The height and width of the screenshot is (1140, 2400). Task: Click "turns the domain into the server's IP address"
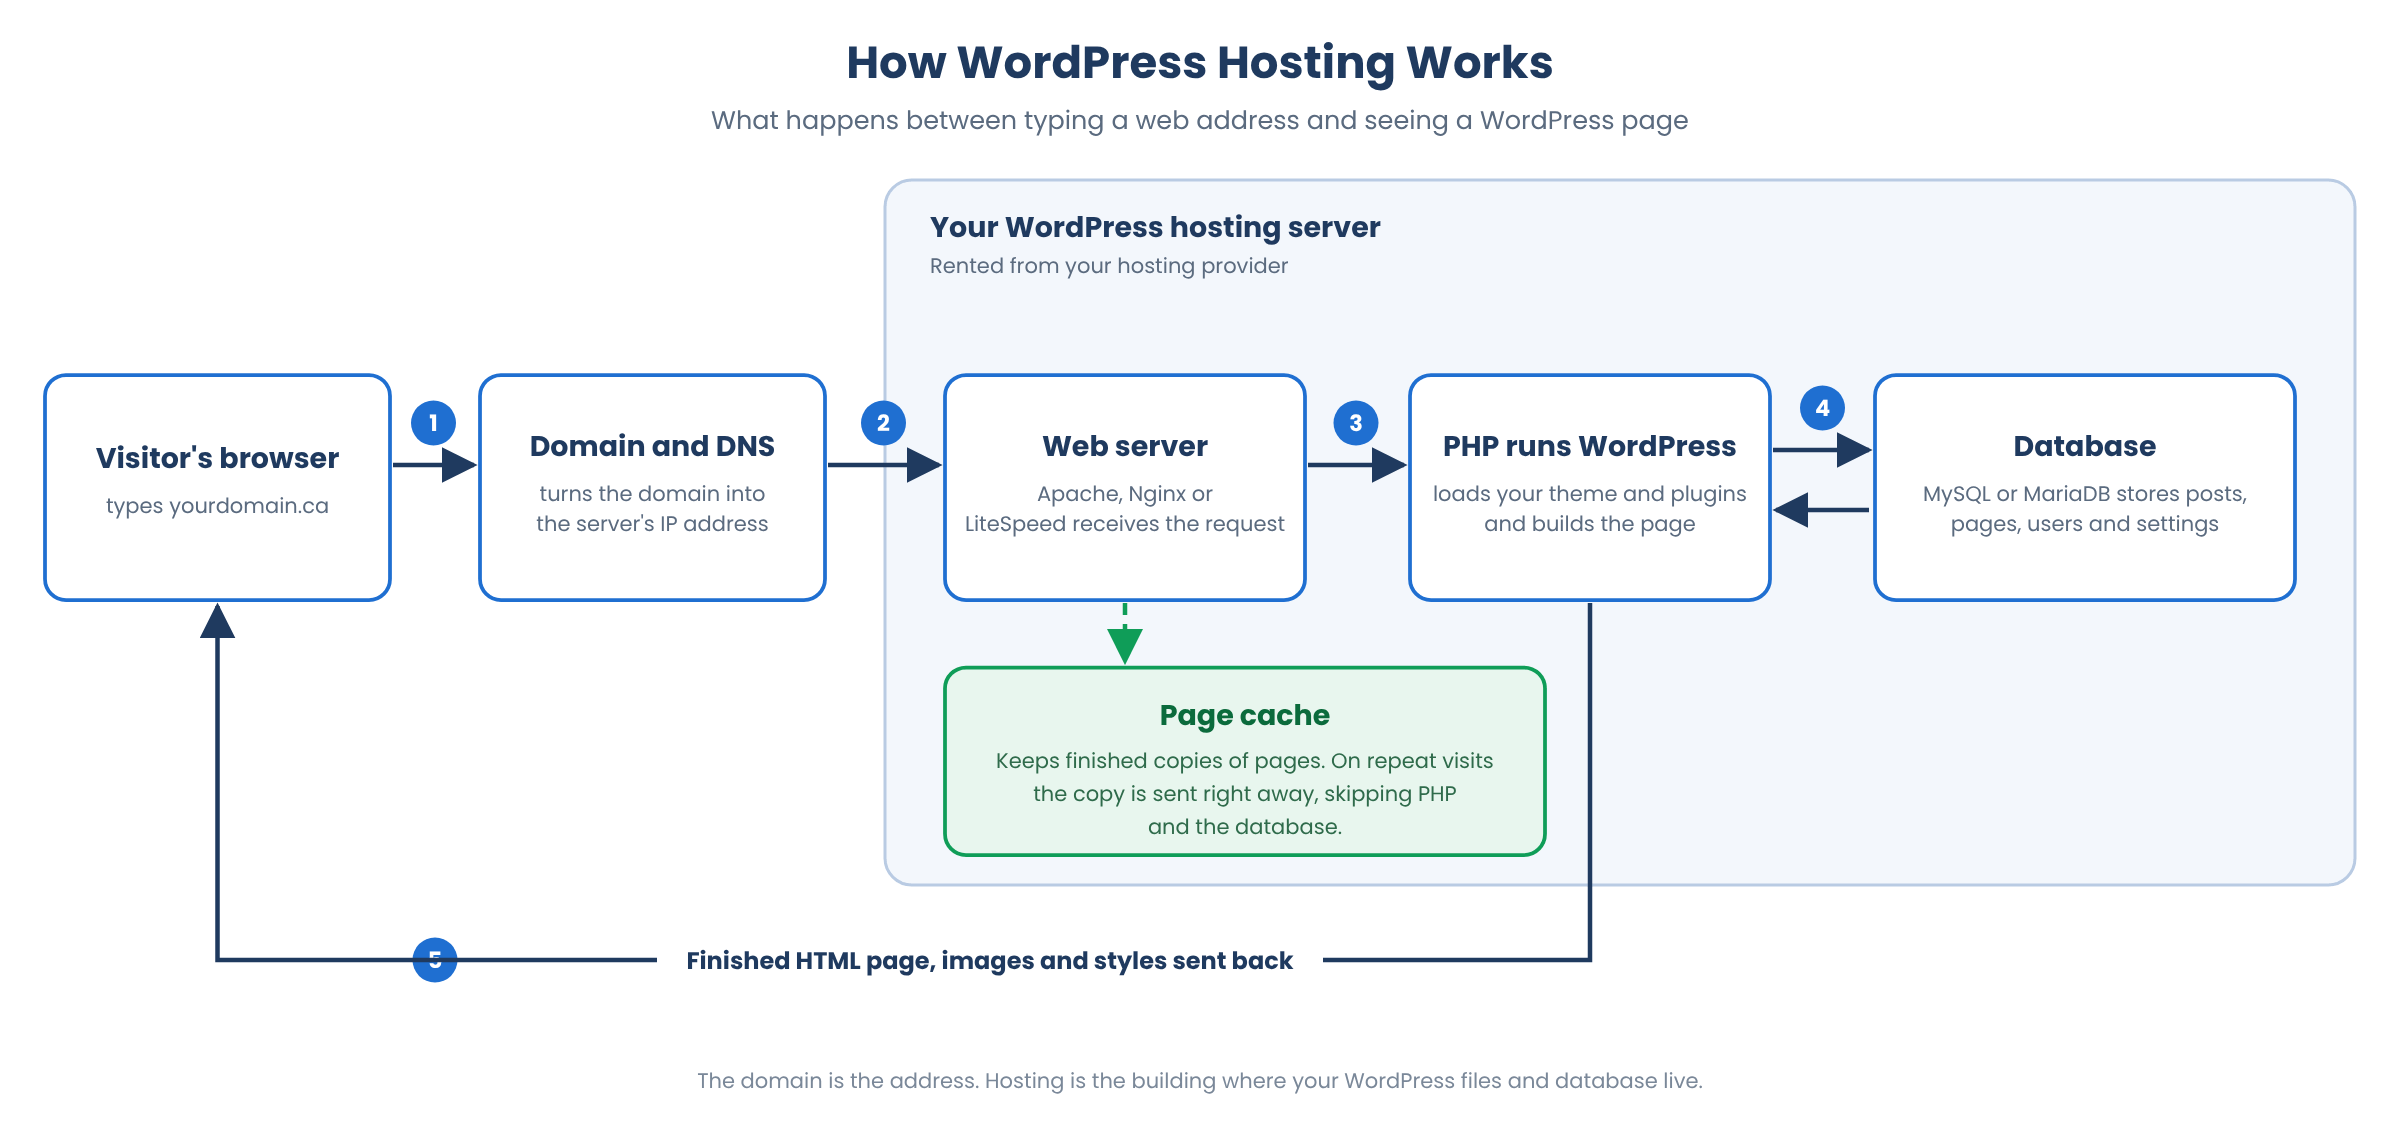point(652,509)
